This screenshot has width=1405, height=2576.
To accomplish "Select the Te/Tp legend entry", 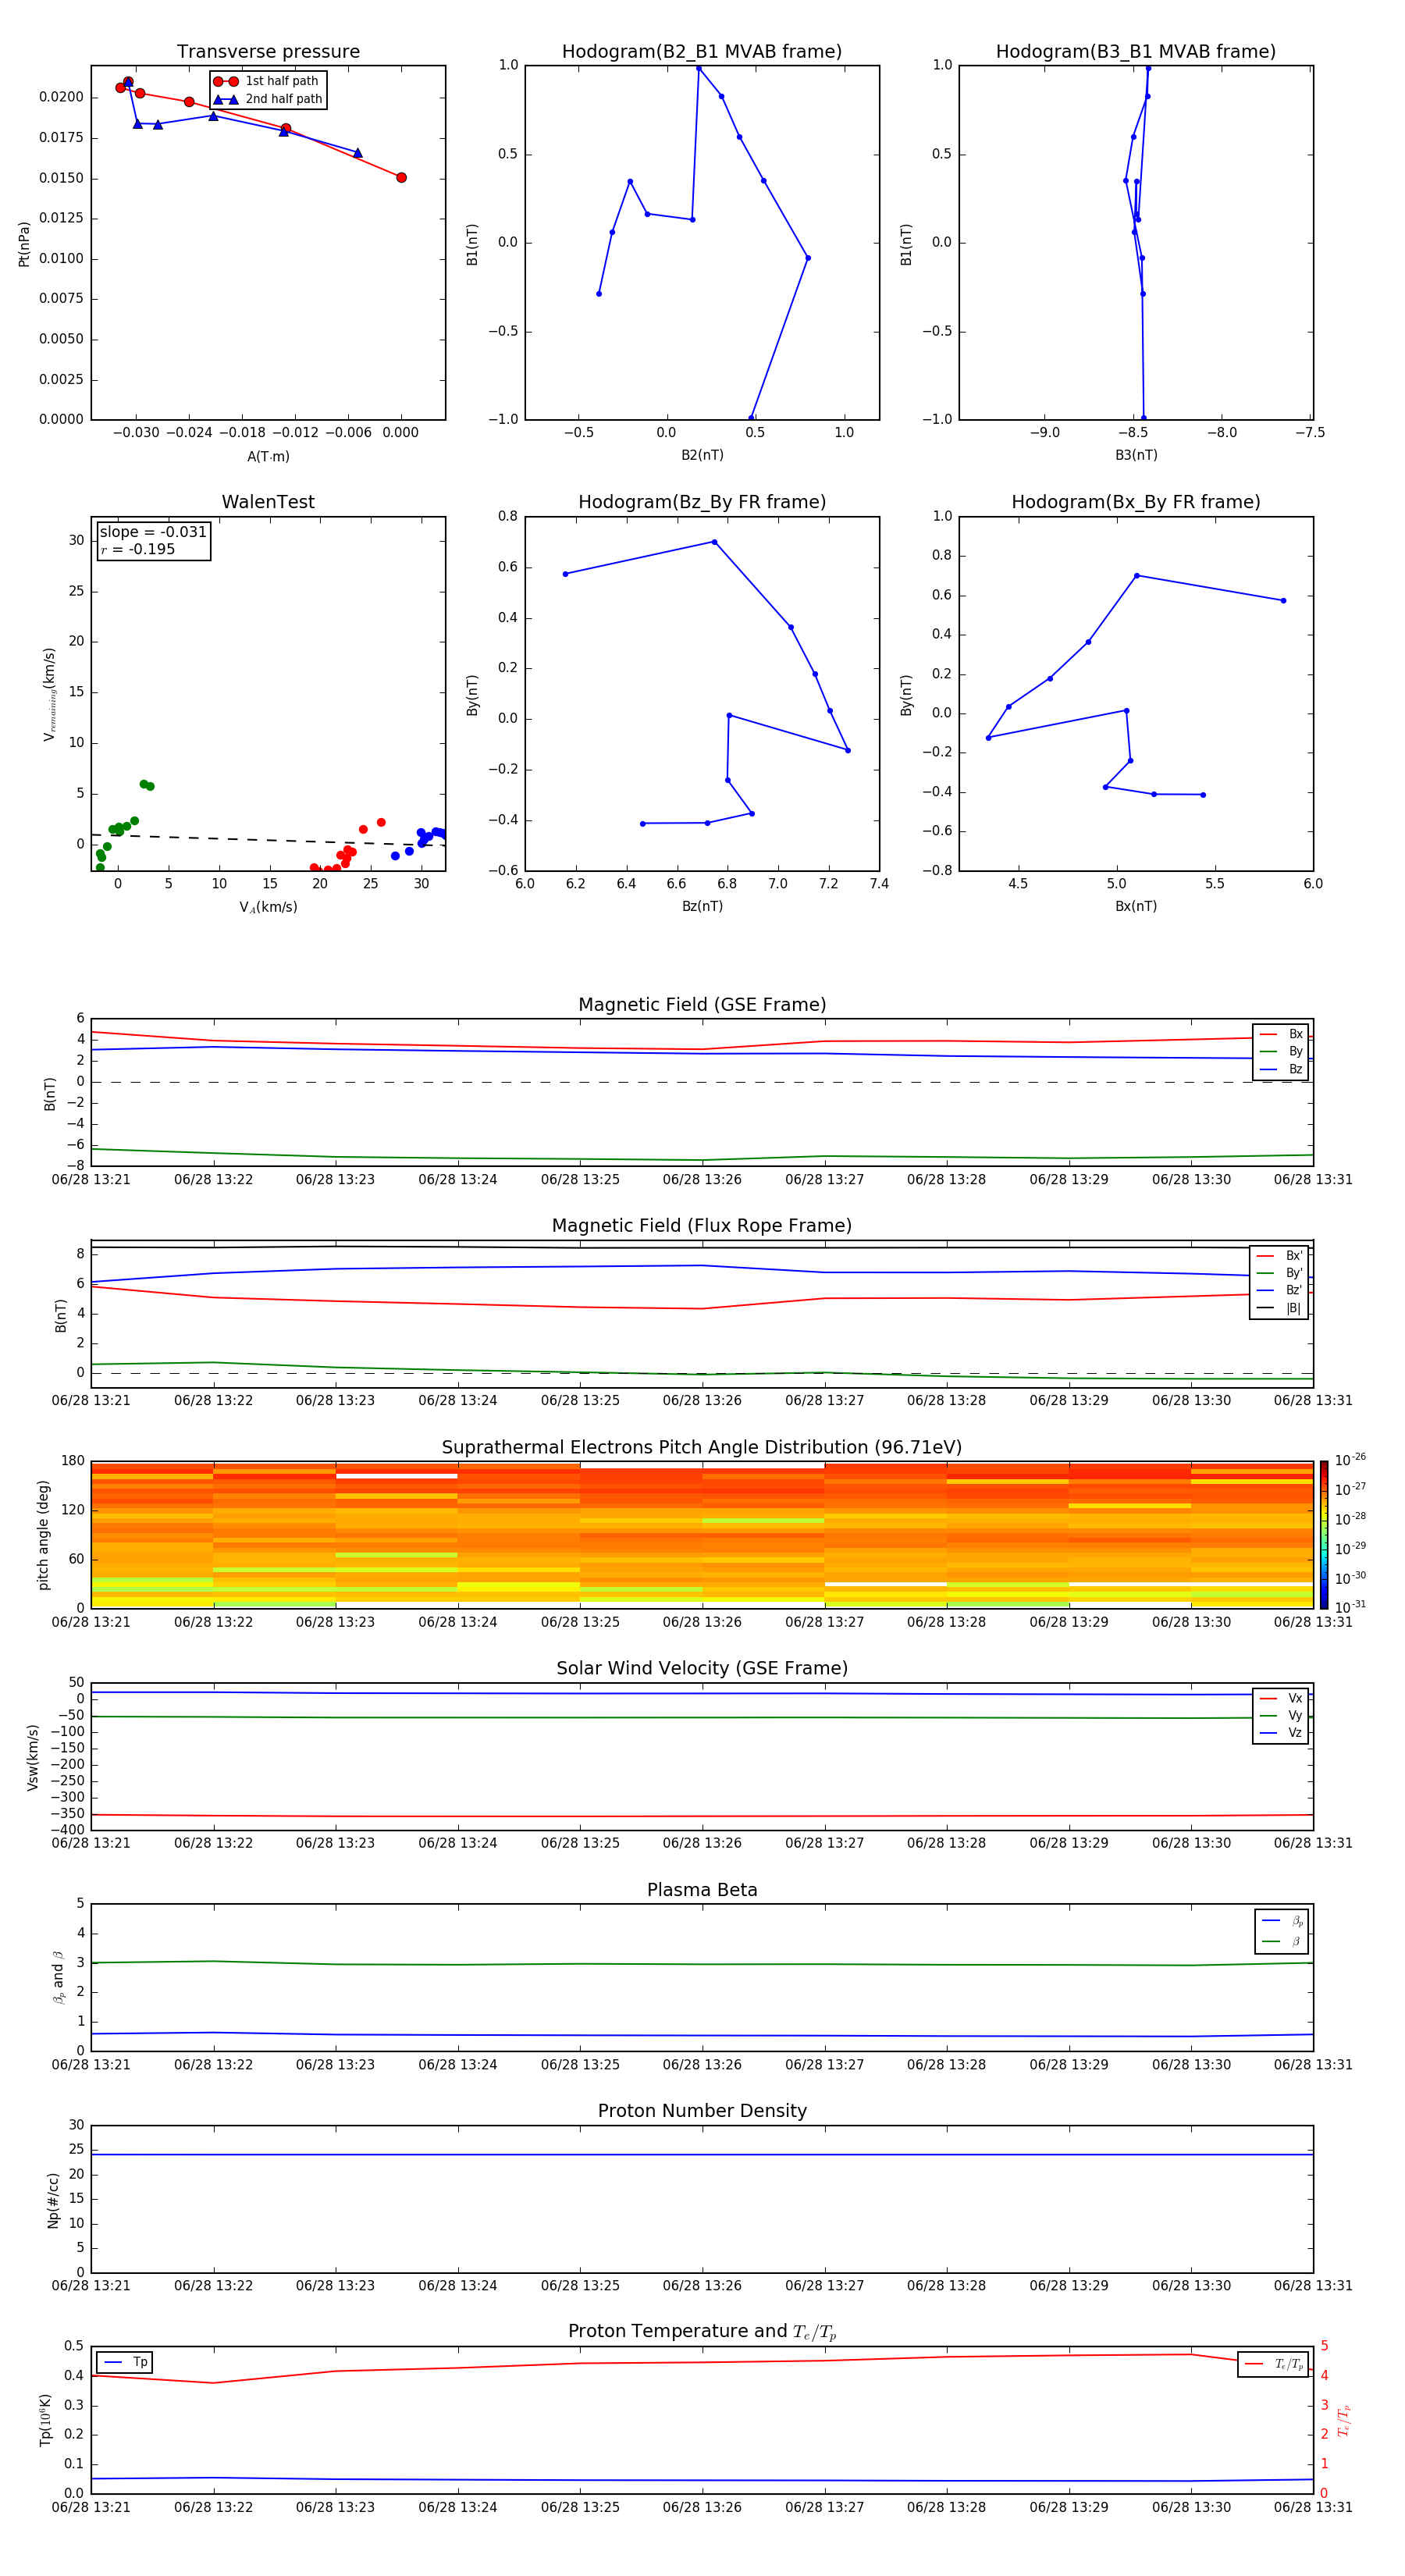I will (x=1274, y=2365).
